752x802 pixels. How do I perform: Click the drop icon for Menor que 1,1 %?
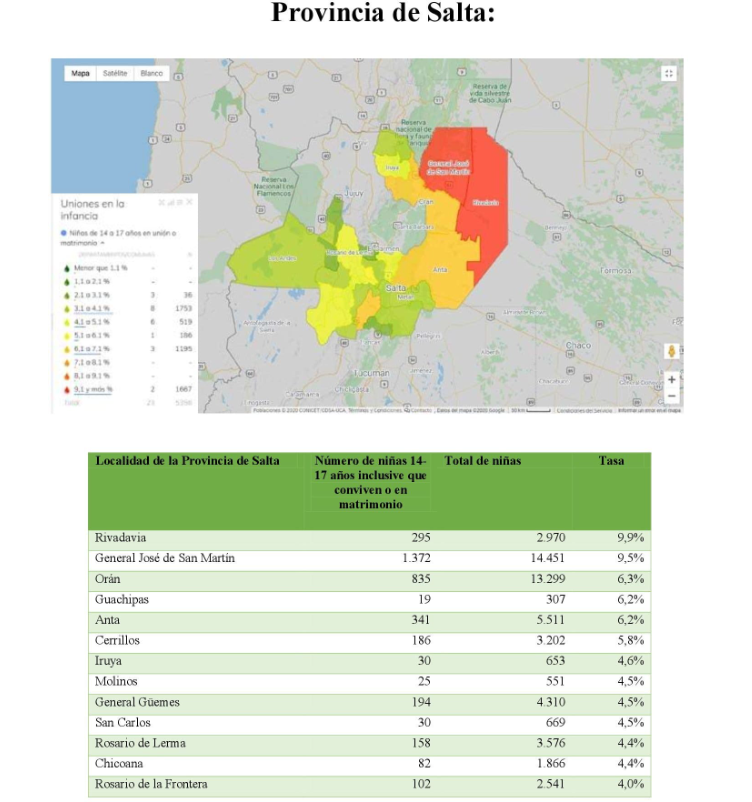pyautogui.click(x=67, y=269)
